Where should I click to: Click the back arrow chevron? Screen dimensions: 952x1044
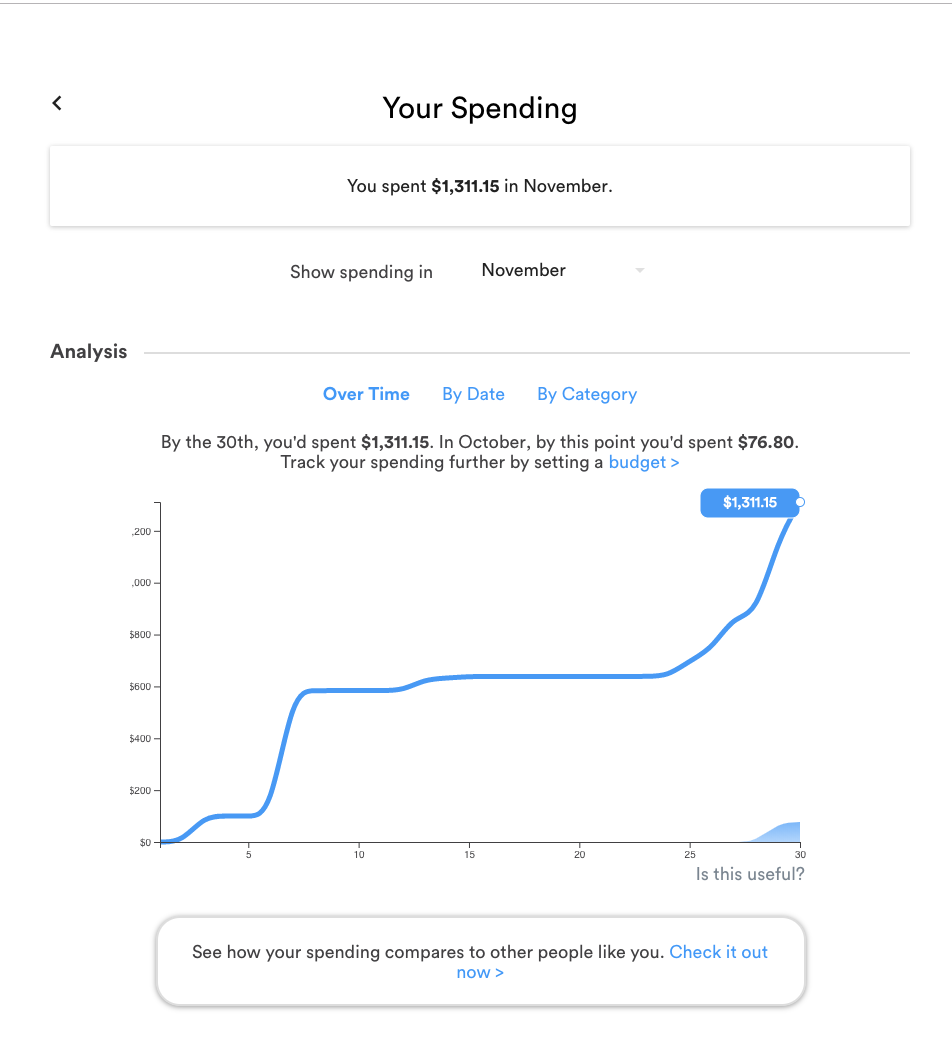(56, 103)
